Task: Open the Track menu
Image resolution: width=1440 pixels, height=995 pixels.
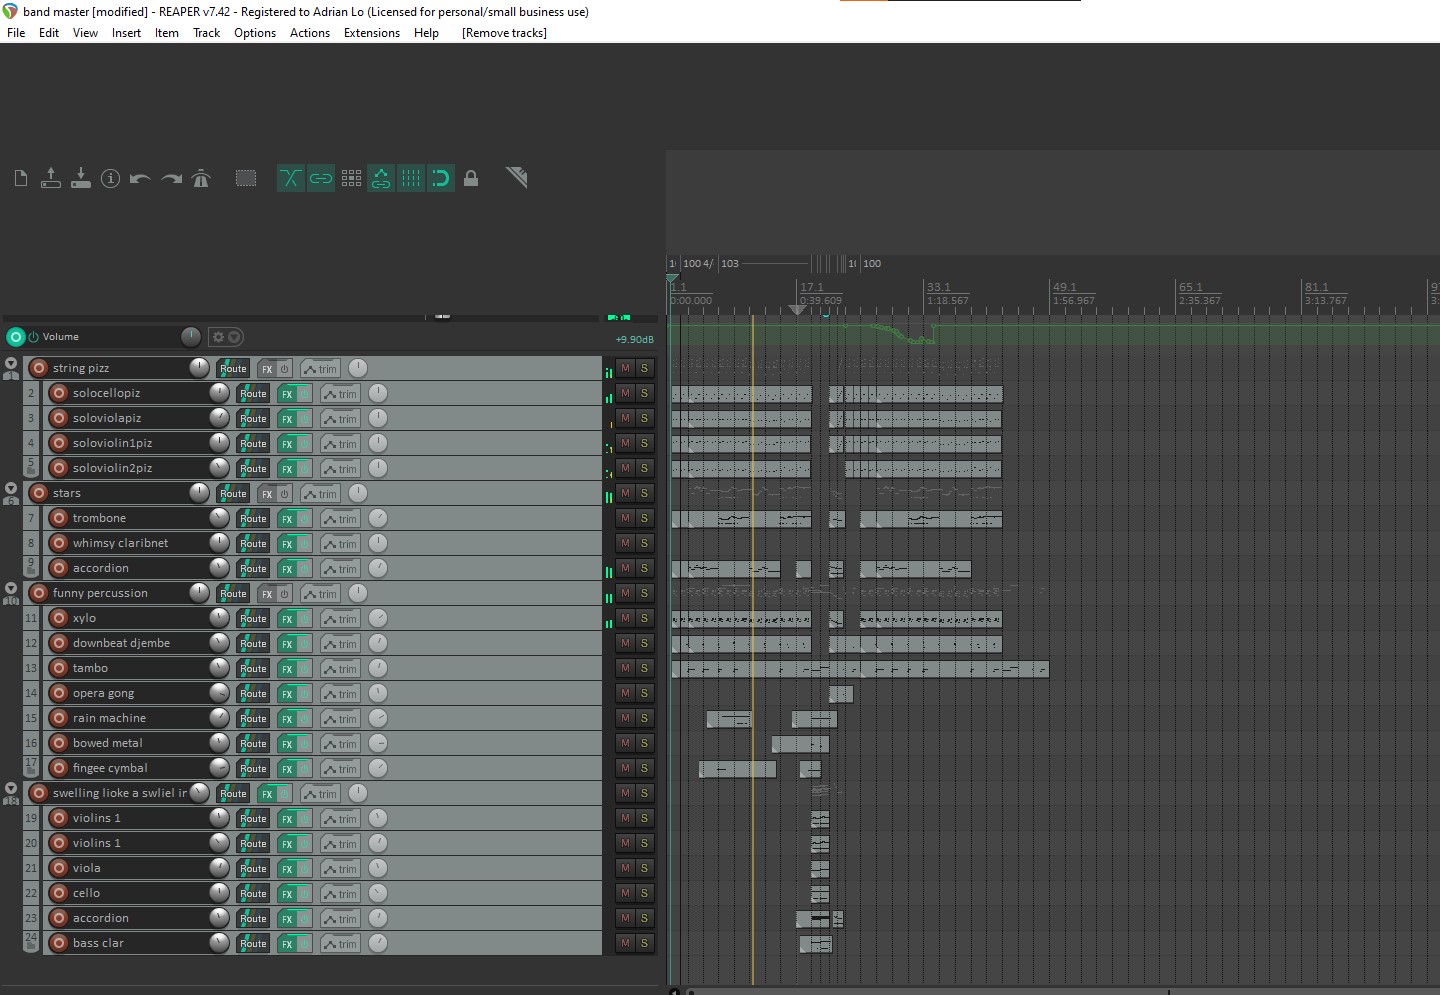Action: pos(206,33)
